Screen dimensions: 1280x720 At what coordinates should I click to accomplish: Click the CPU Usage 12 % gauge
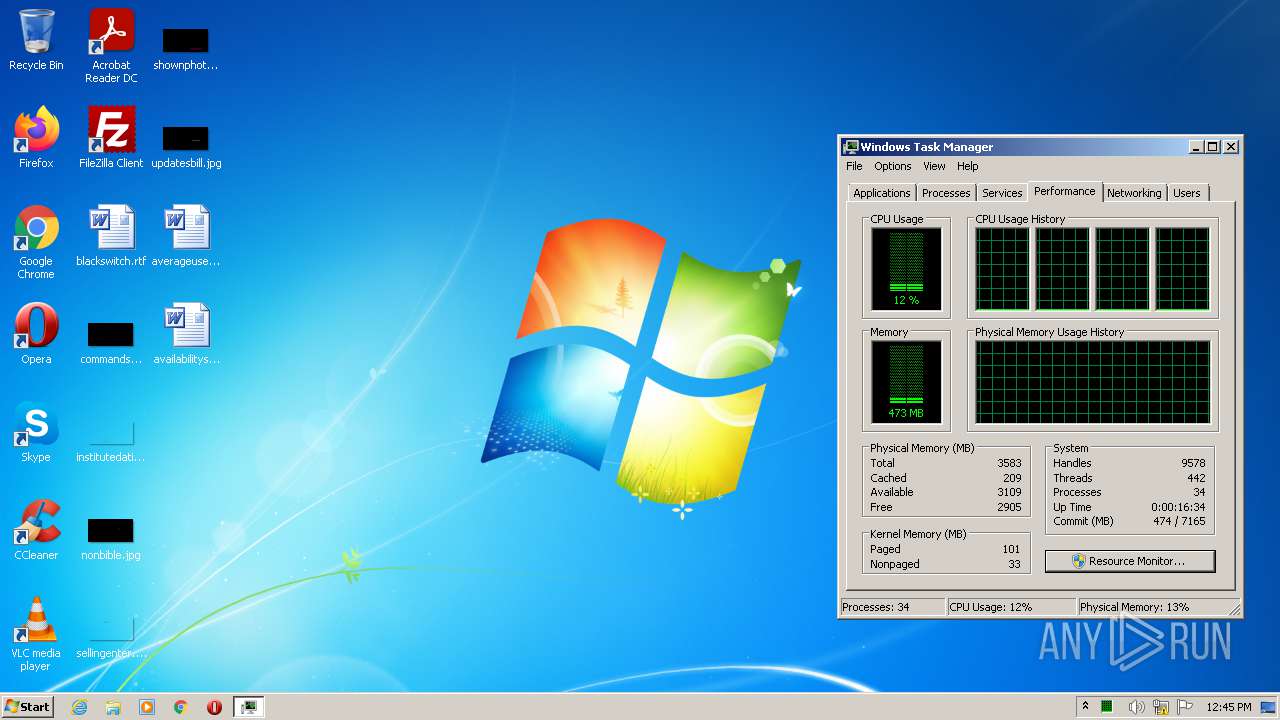[x=906, y=268]
